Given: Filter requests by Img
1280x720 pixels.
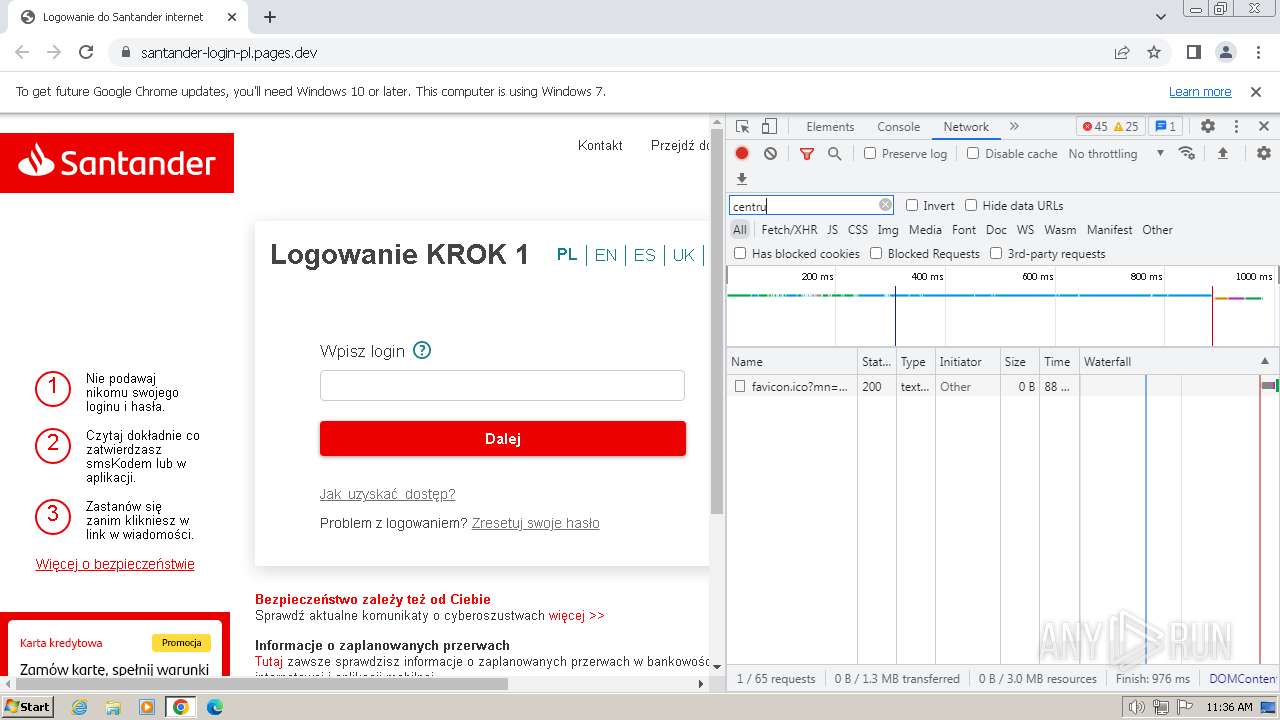Looking at the screenshot, I should coord(888,229).
